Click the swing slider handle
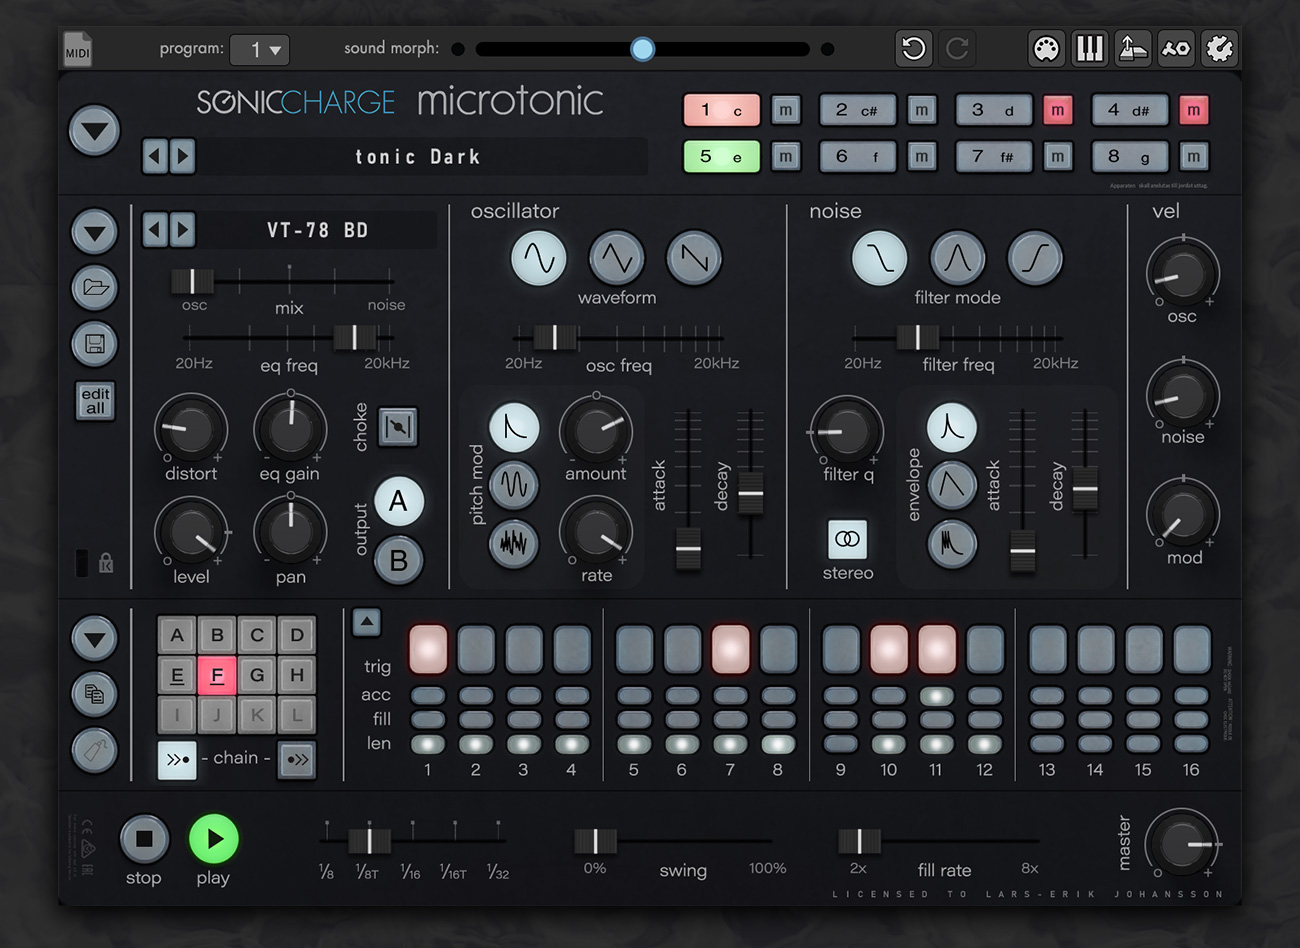1300x948 pixels. click(x=596, y=841)
